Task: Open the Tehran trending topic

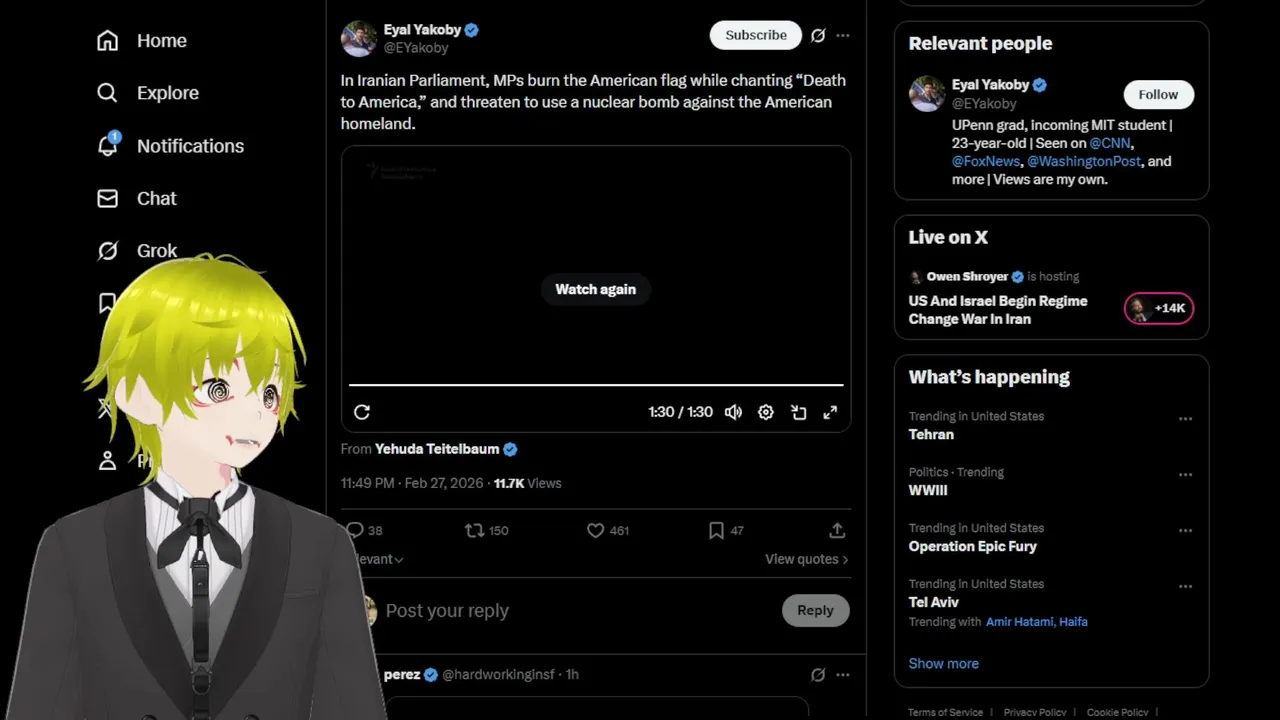Action: 931,435
